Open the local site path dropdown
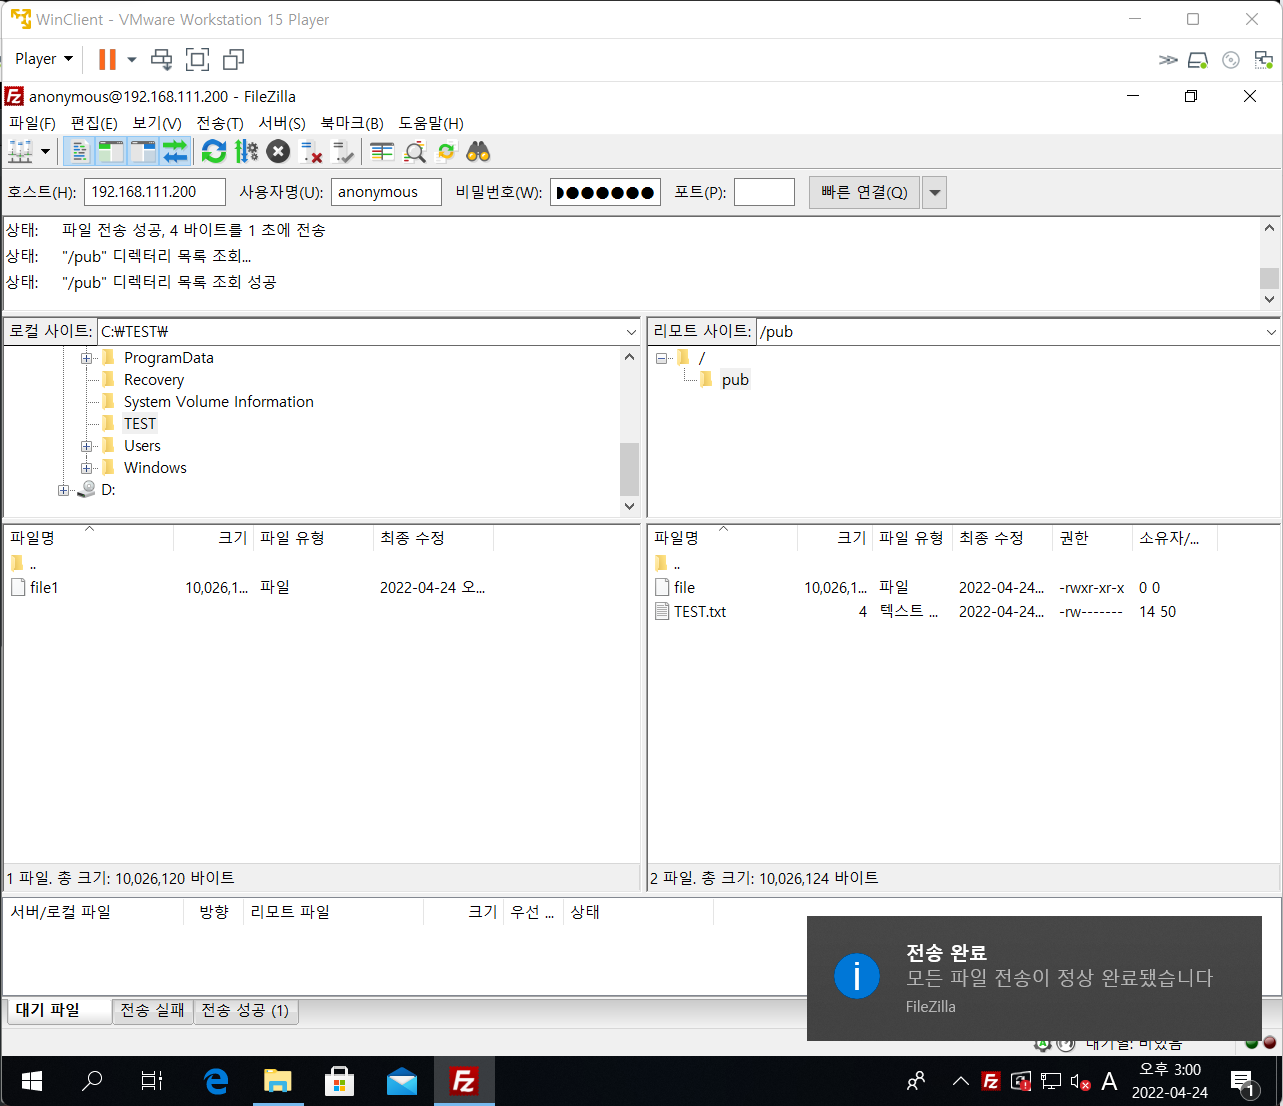Image resolution: width=1283 pixels, height=1106 pixels. tap(631, 332)
